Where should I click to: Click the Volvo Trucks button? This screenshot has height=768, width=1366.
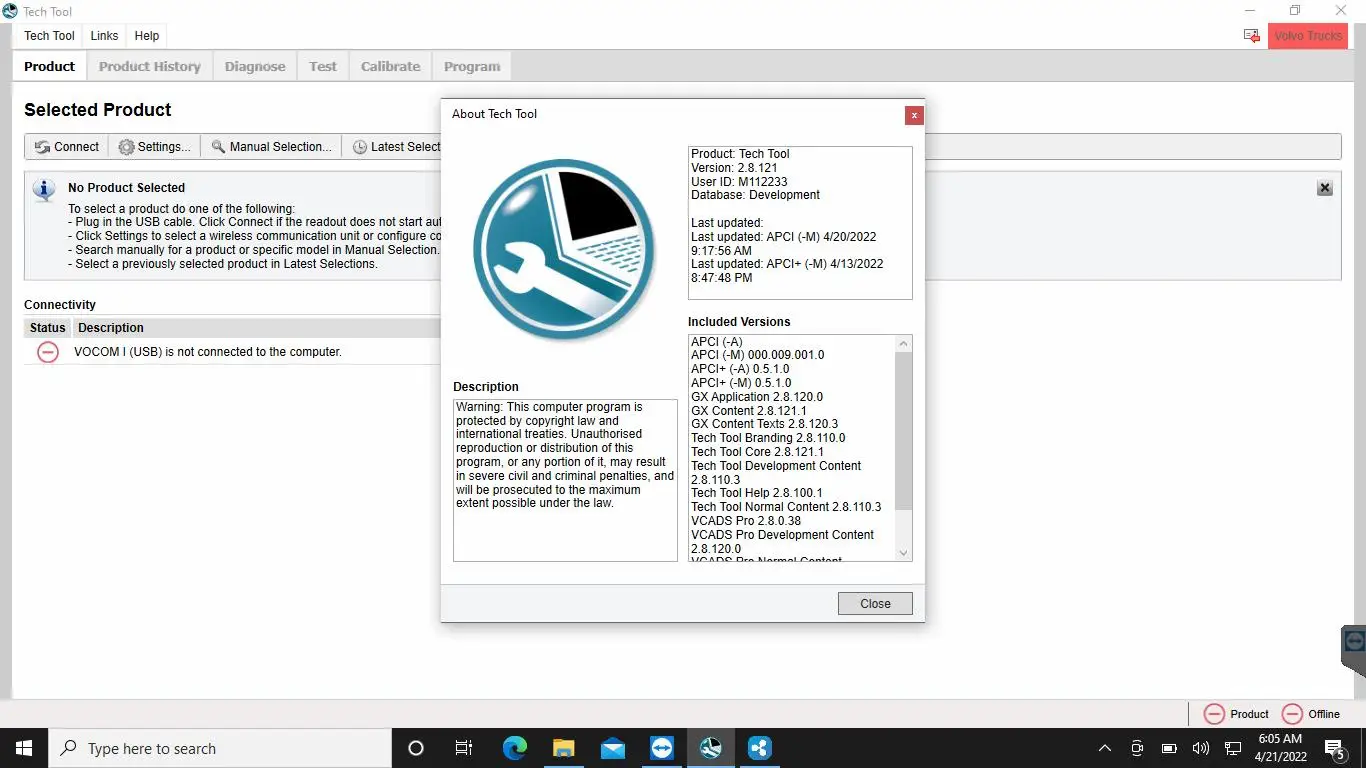point(1307,35)
